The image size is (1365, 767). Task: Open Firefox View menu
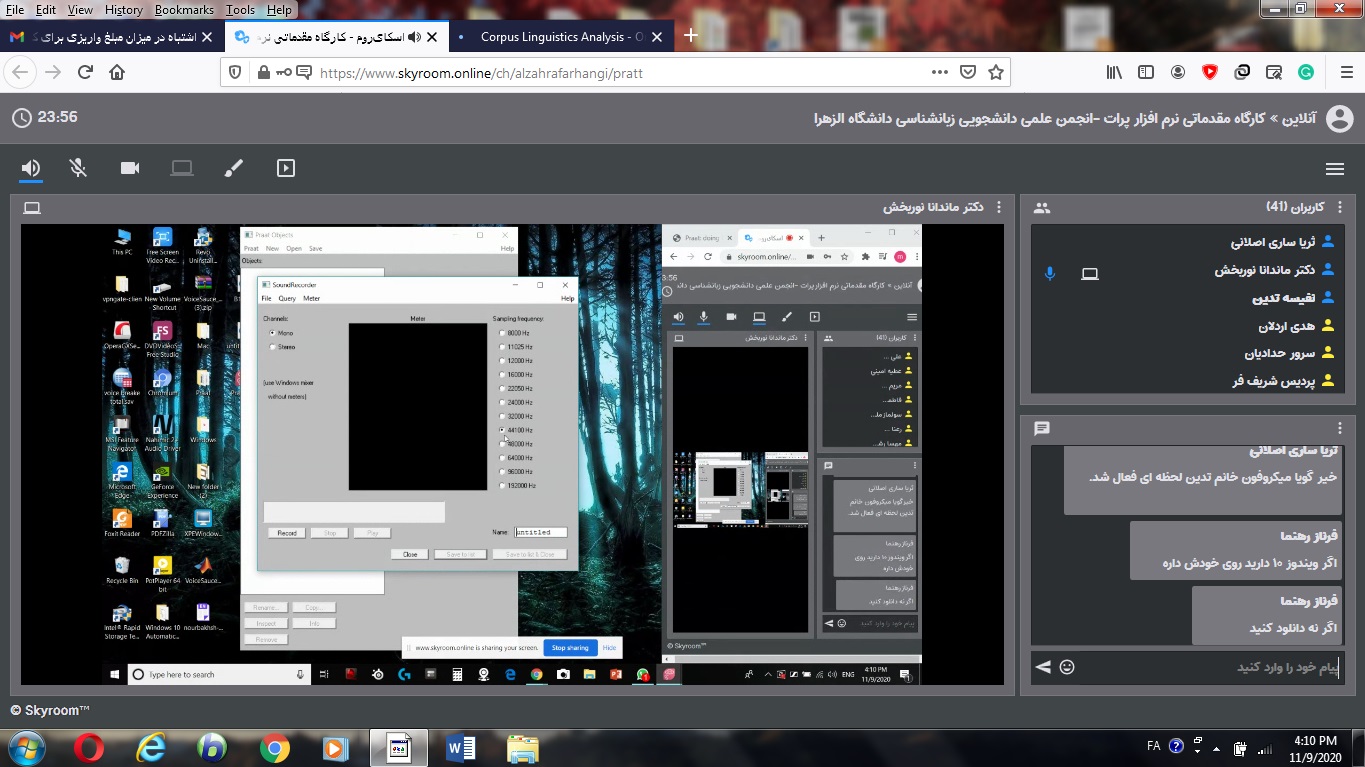[x=80, y=9]
